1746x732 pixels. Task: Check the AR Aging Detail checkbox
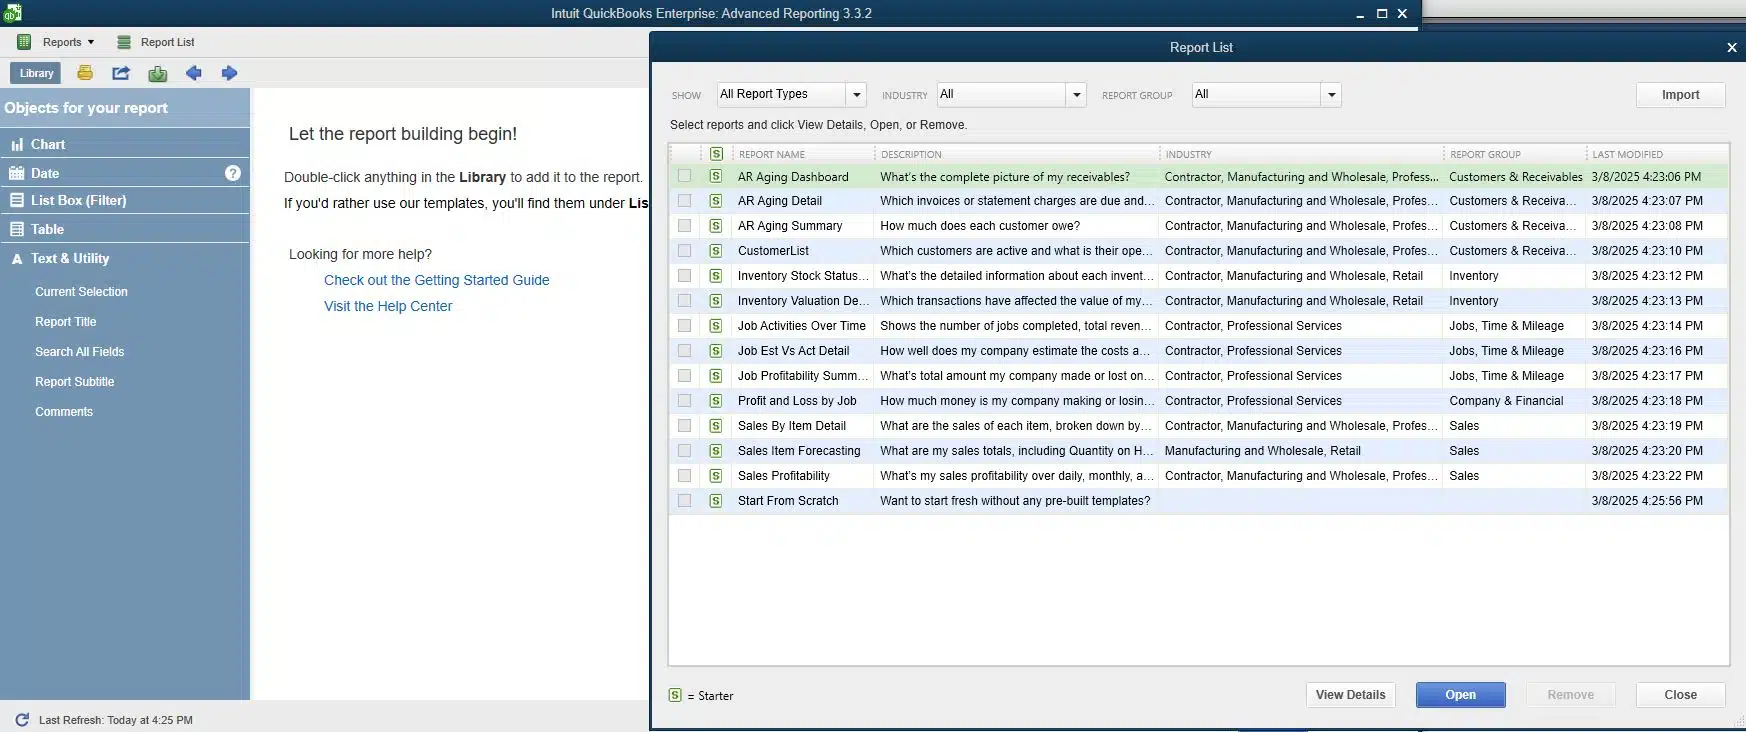684,201
